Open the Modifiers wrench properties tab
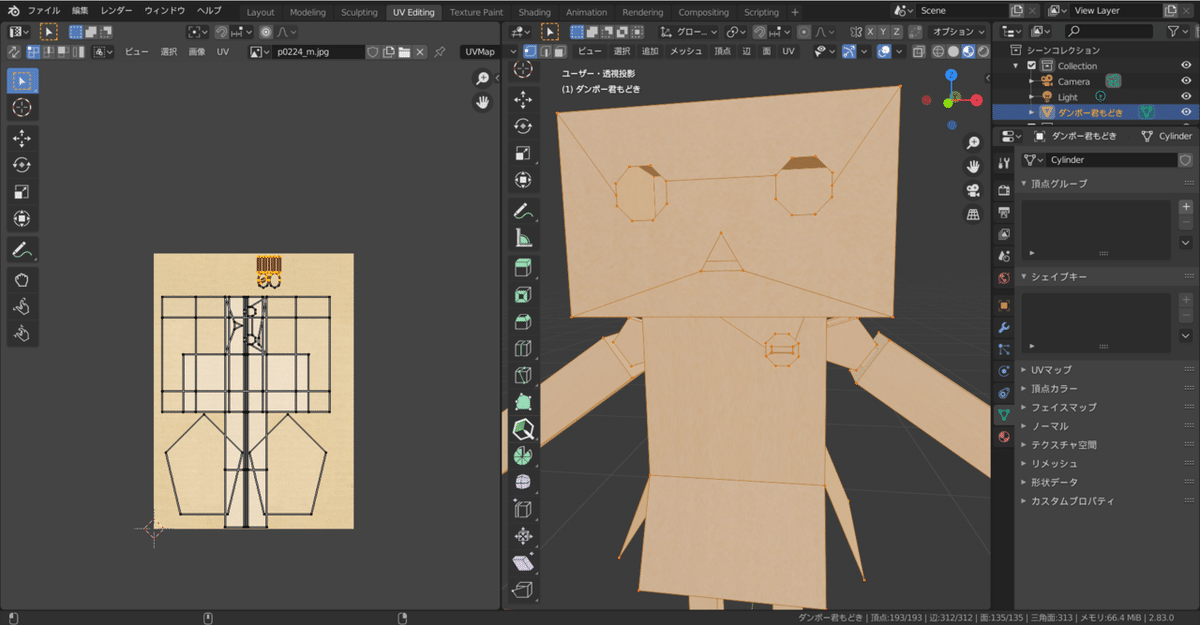This screenshot has height=625, width=1200. coord(1004,327)
